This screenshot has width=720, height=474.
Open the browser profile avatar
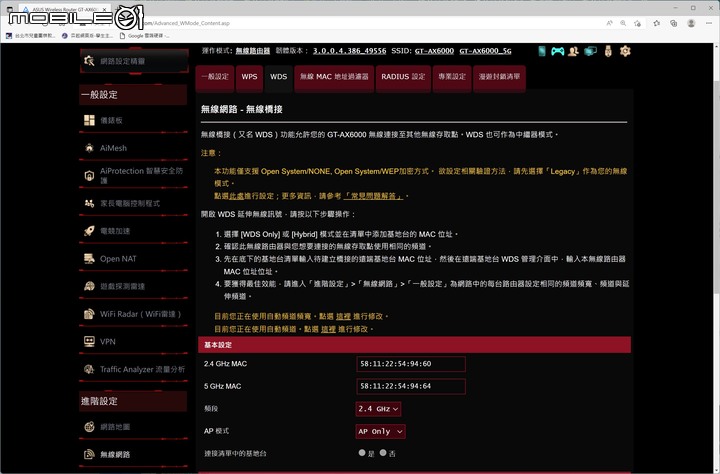tap(691, 23)
